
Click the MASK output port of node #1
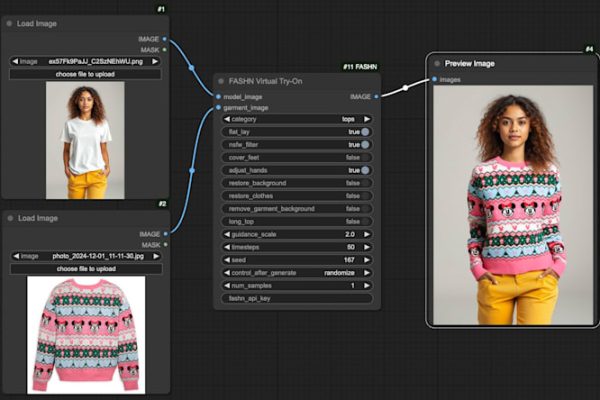165,50
